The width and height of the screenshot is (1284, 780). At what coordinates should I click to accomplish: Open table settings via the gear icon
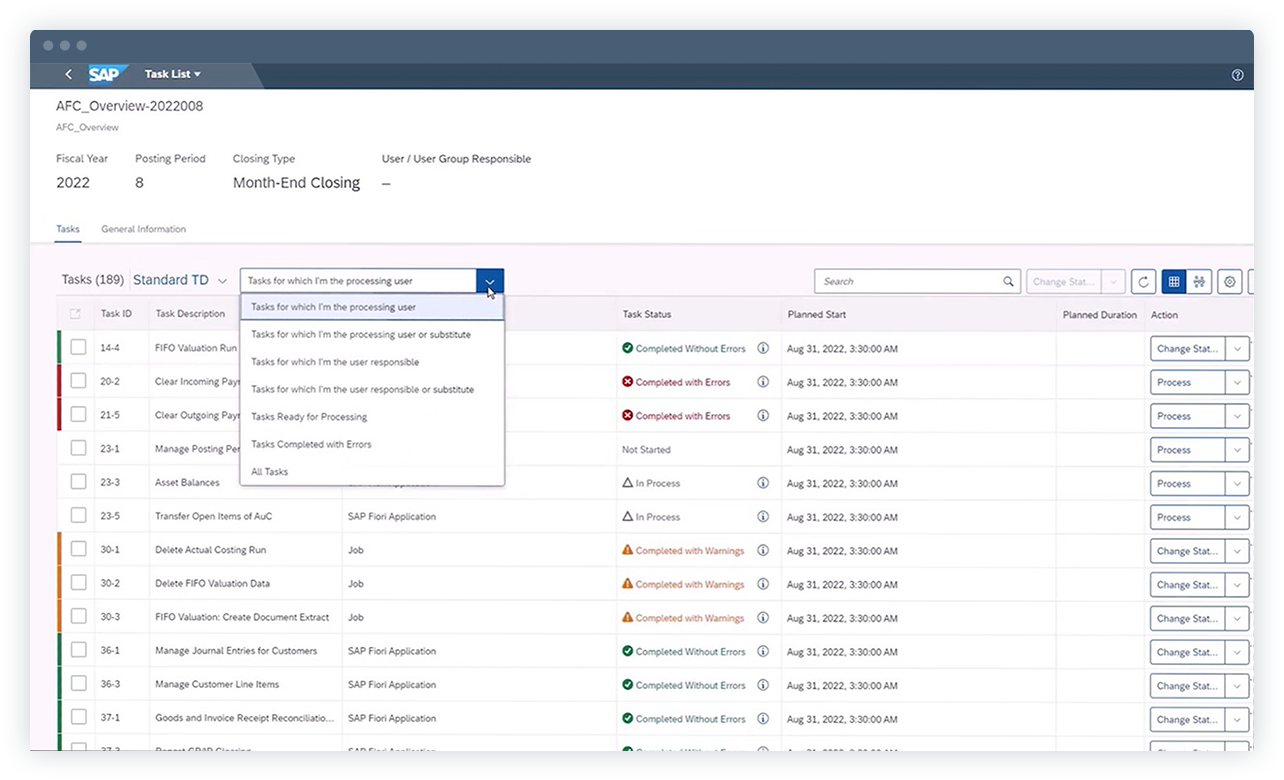pyautogui.click(x=1229, y=281)
